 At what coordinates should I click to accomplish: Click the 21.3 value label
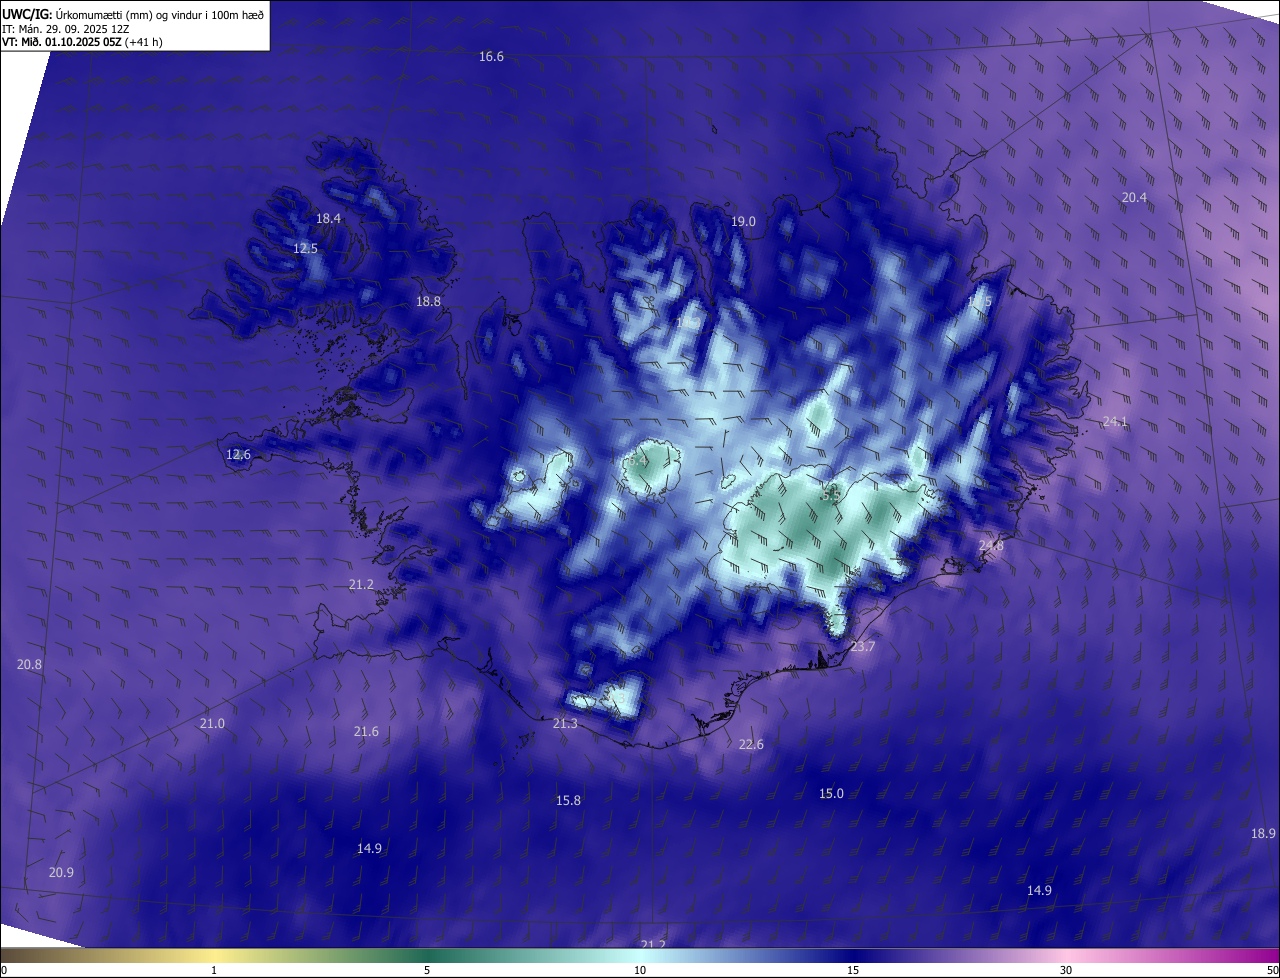[565, 724]
